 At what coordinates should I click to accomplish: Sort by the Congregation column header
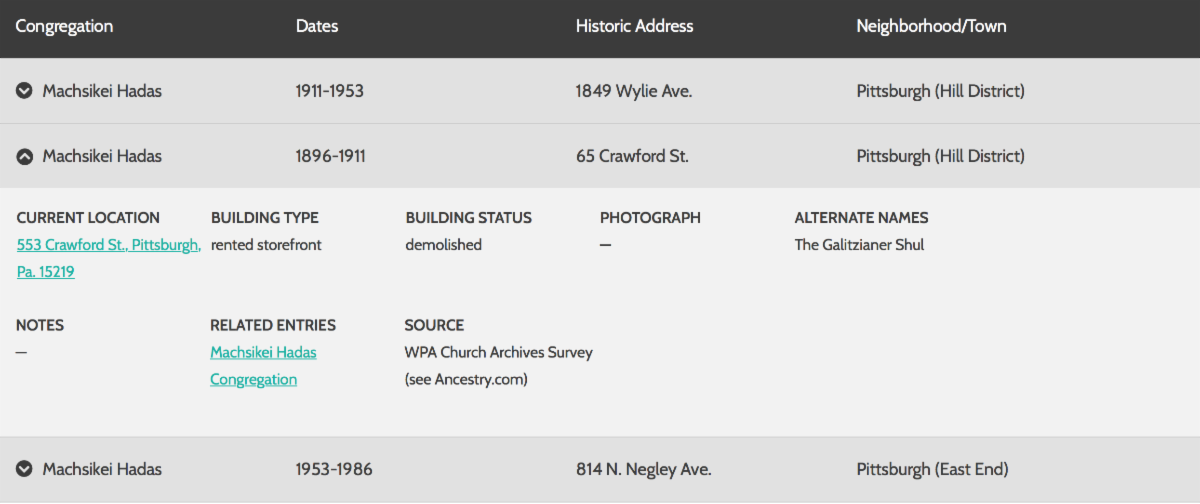tap(64, 26)
